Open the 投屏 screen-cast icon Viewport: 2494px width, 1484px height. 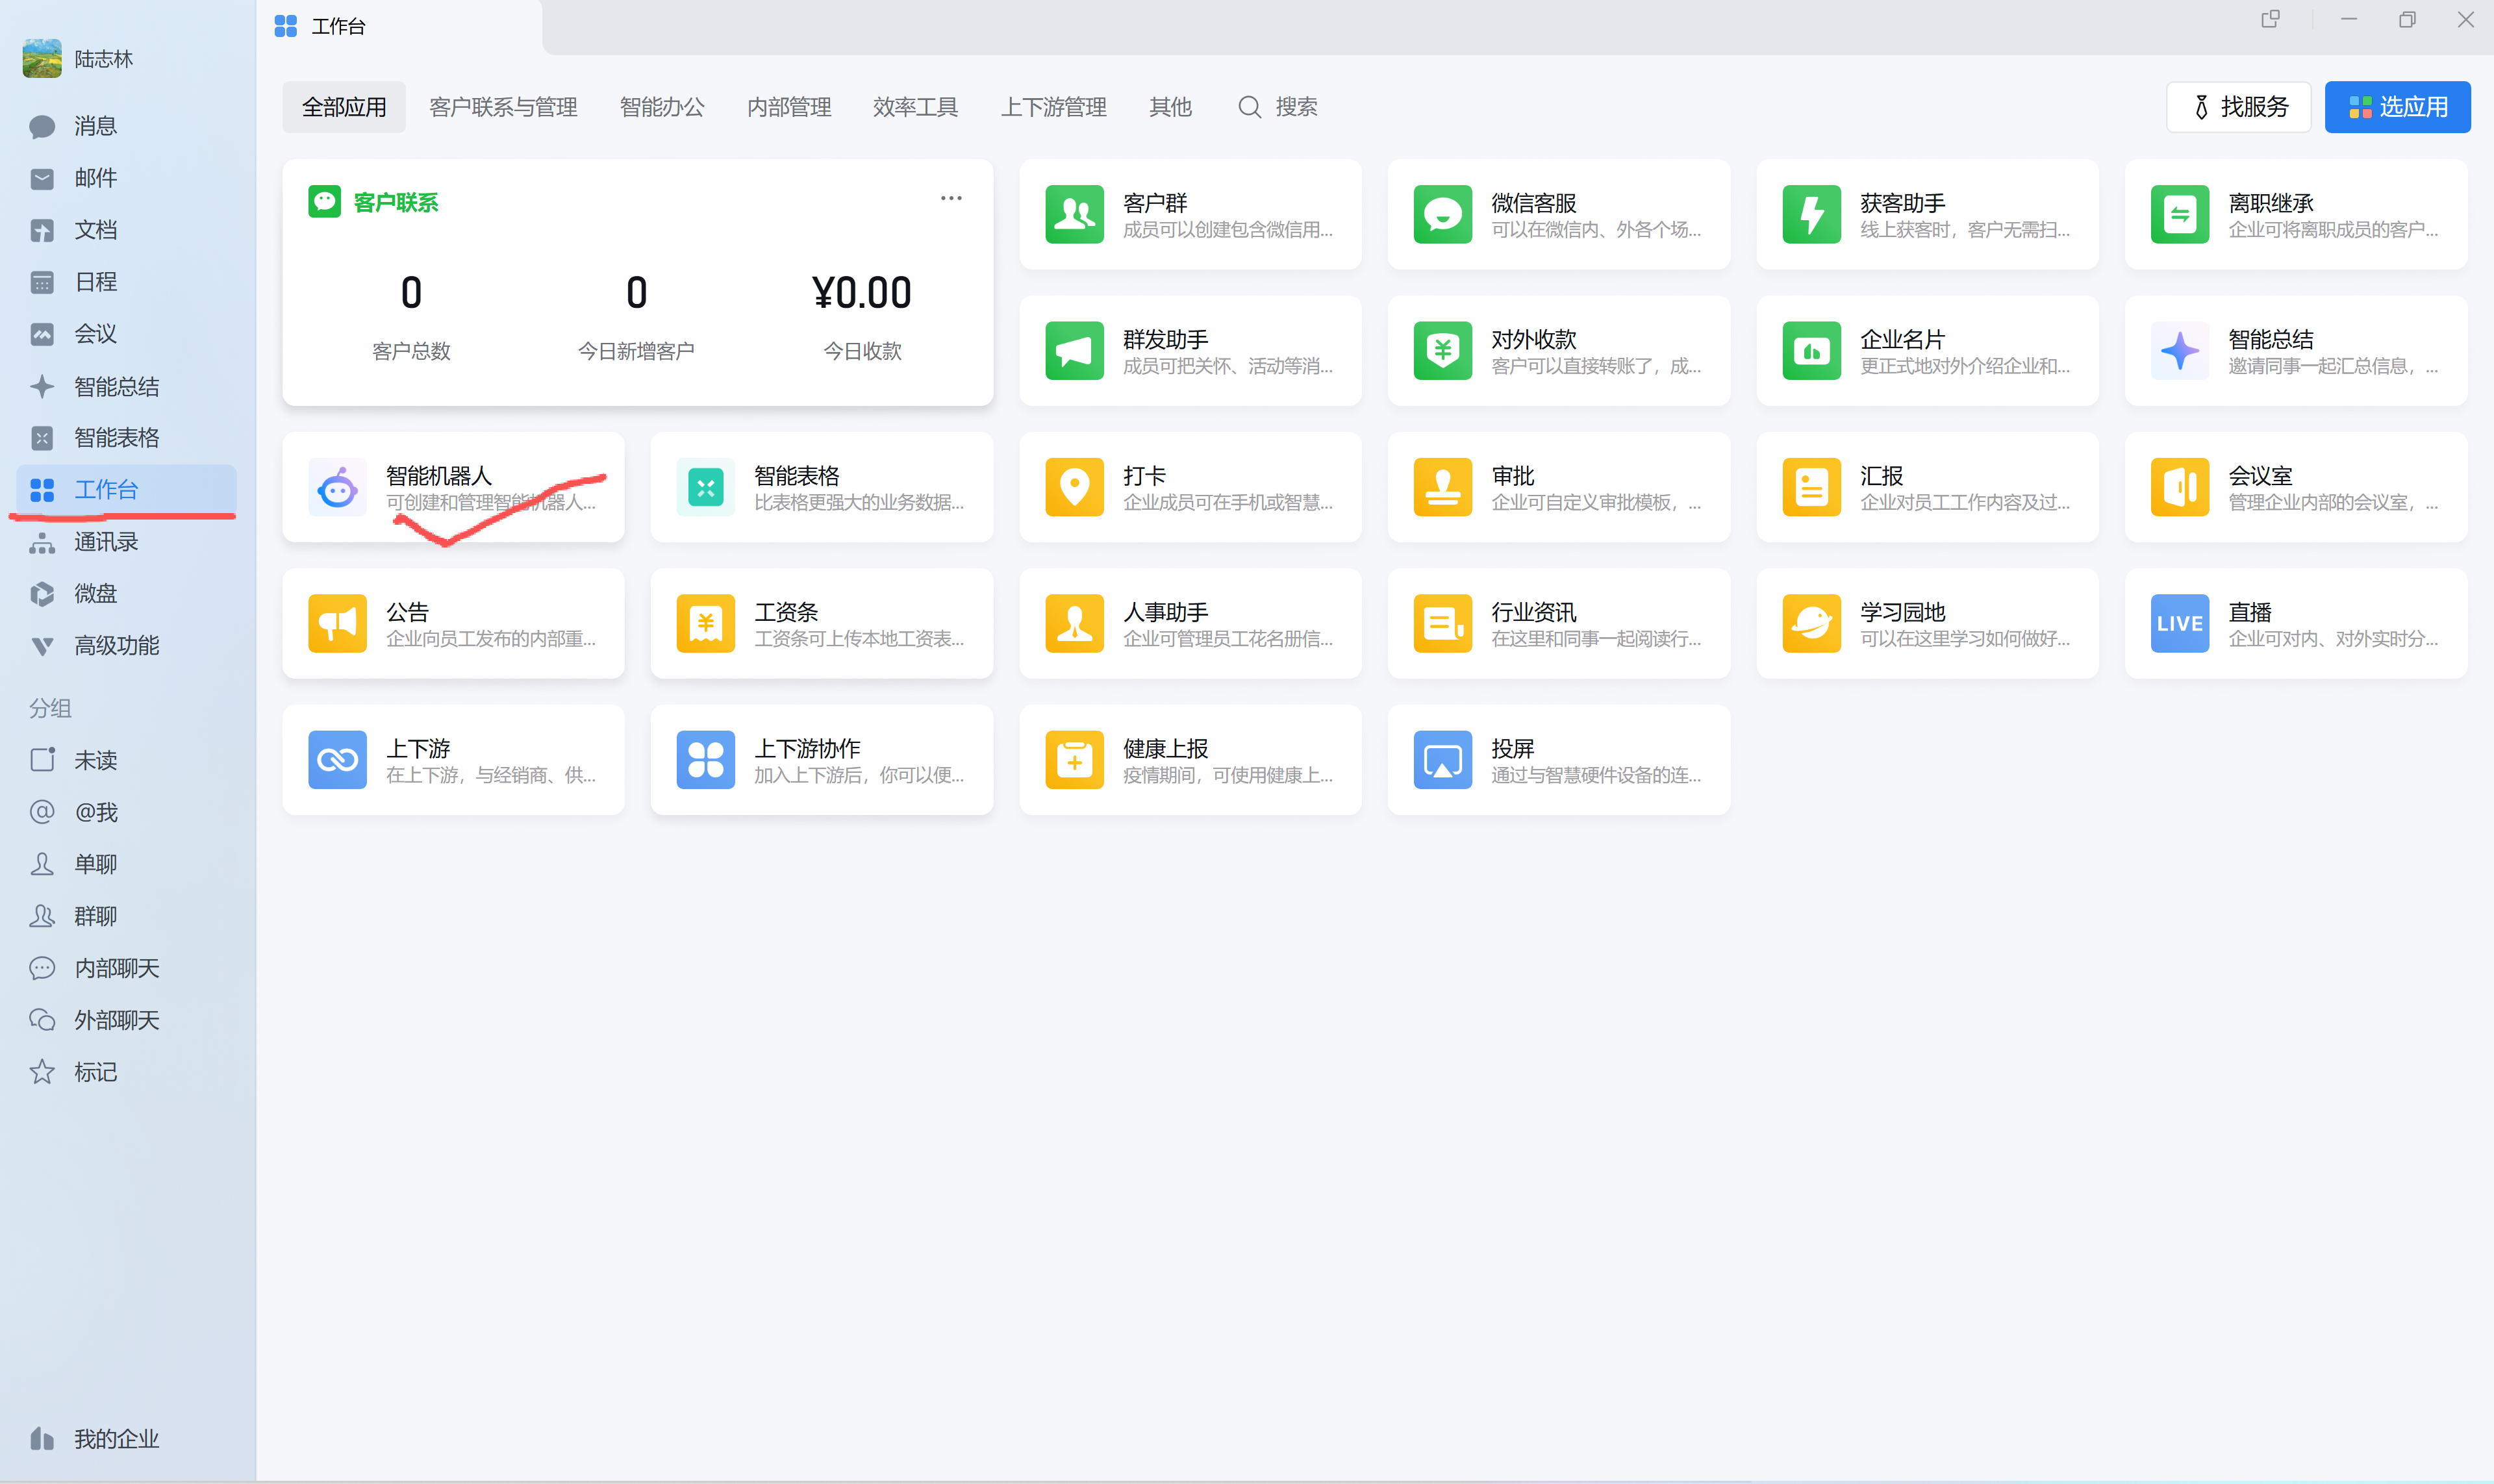[x=1442, y=761]
